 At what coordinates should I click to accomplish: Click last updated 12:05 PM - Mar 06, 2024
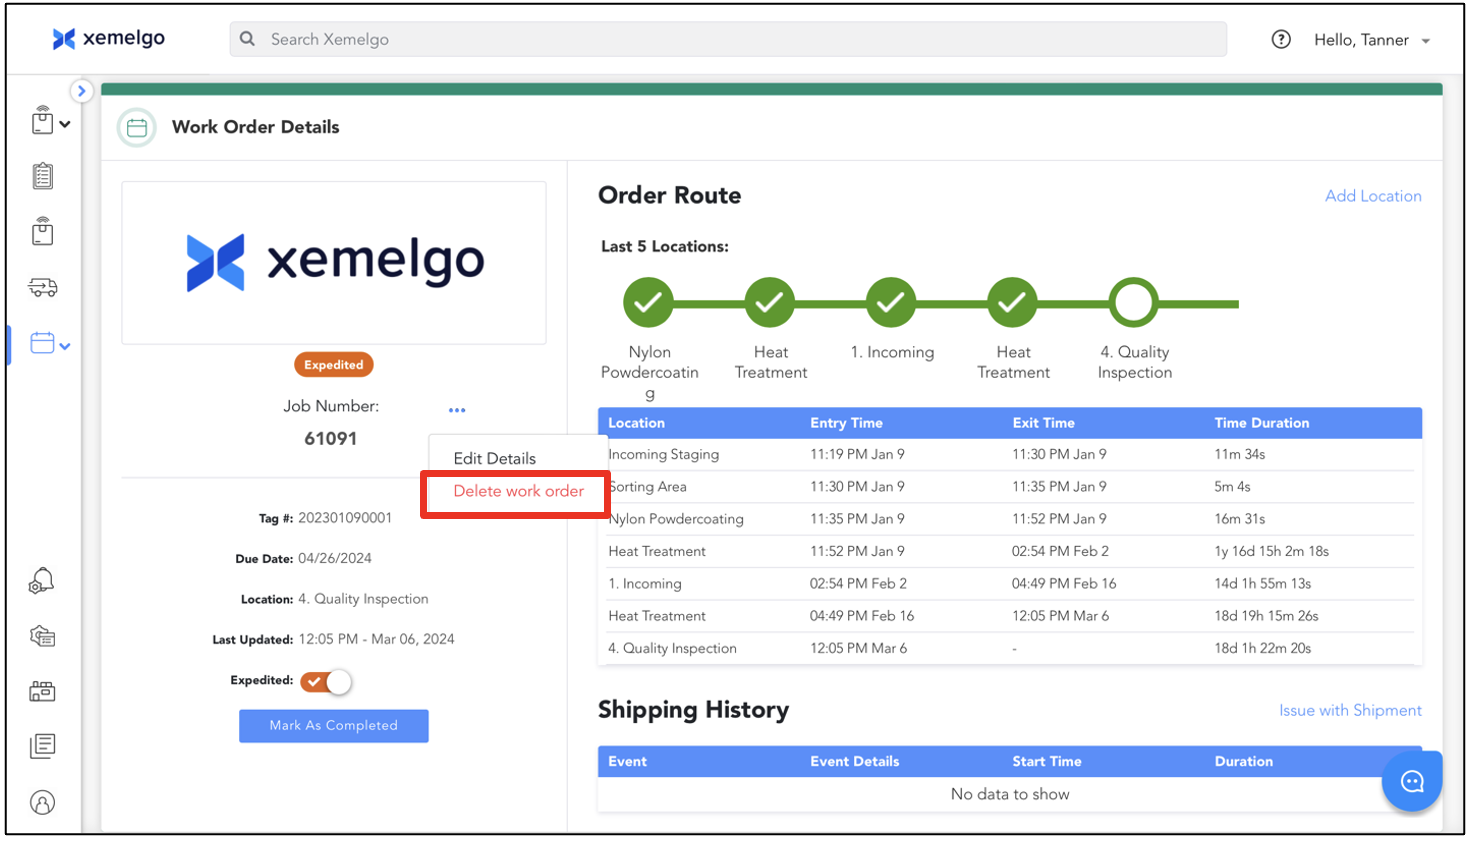pyautogui.click(x=376, y=639)
